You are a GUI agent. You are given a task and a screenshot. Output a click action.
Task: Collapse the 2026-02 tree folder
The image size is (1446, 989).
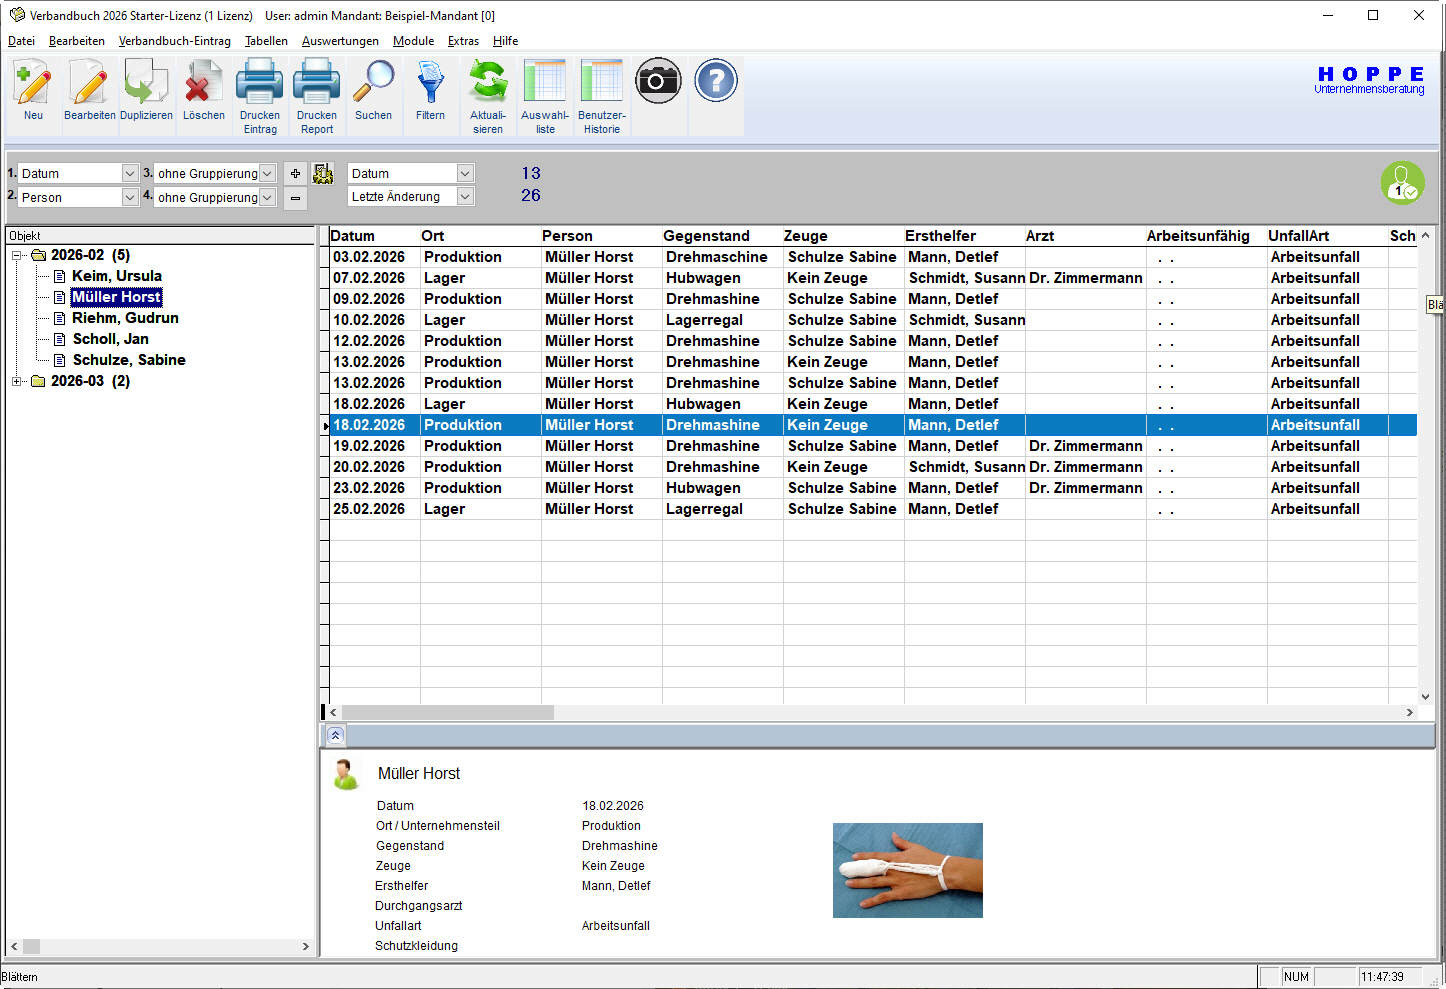pos(17,256)
